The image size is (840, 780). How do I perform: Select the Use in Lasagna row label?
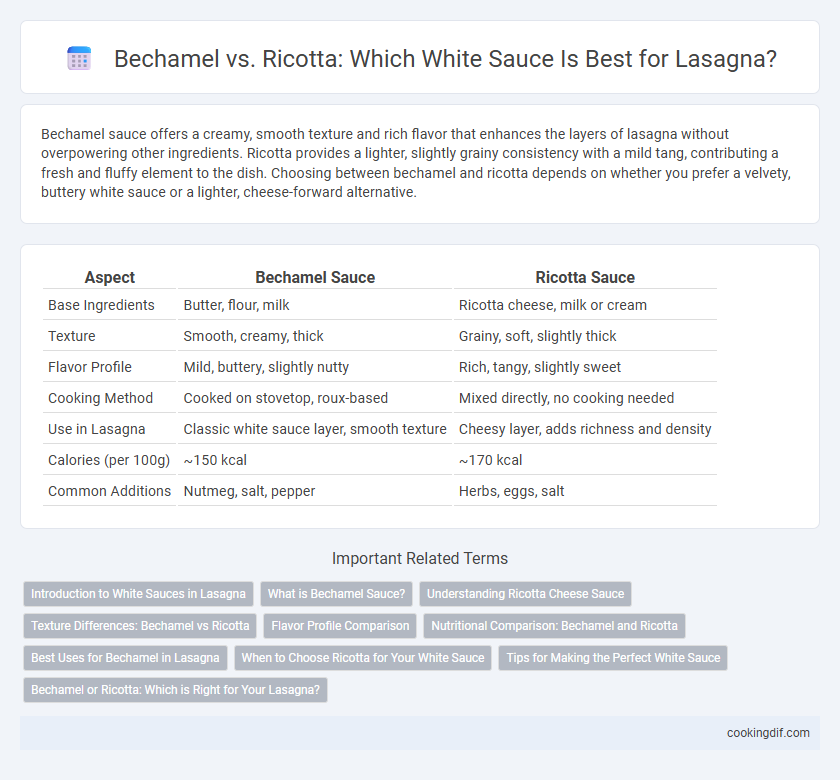tap(96, 429)
